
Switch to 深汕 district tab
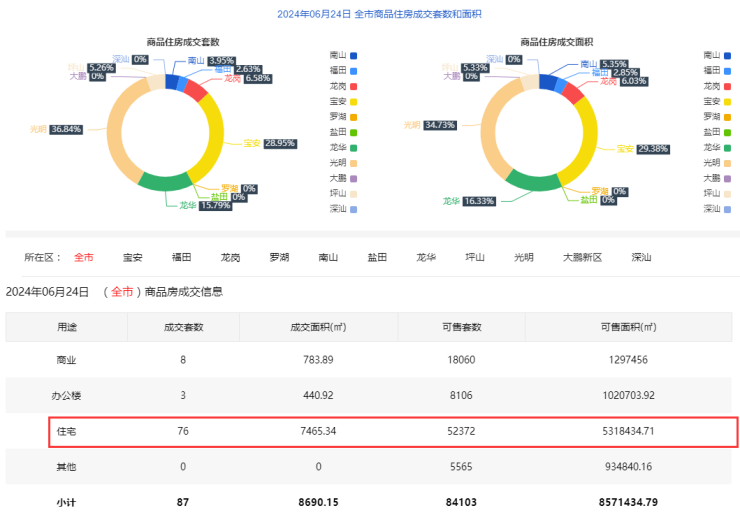(x=641, y=257)
